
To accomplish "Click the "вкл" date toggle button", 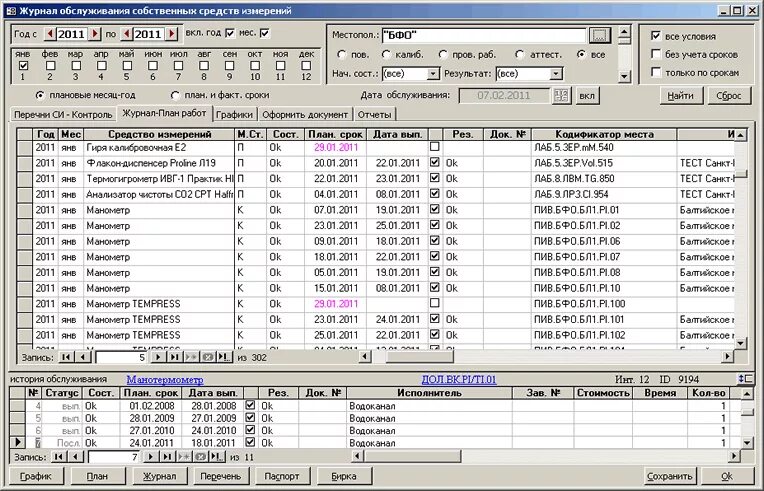I will point(587,95).
